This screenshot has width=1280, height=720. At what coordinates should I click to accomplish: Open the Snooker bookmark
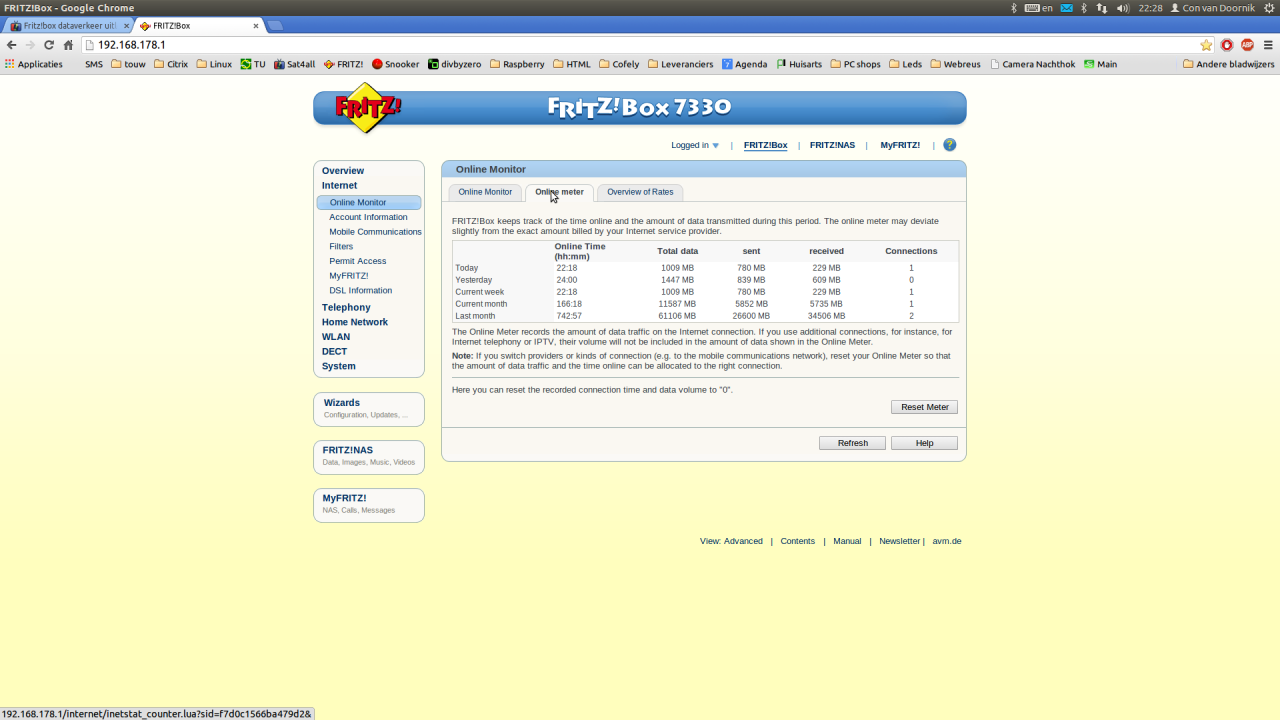click(x=395, y=64)
